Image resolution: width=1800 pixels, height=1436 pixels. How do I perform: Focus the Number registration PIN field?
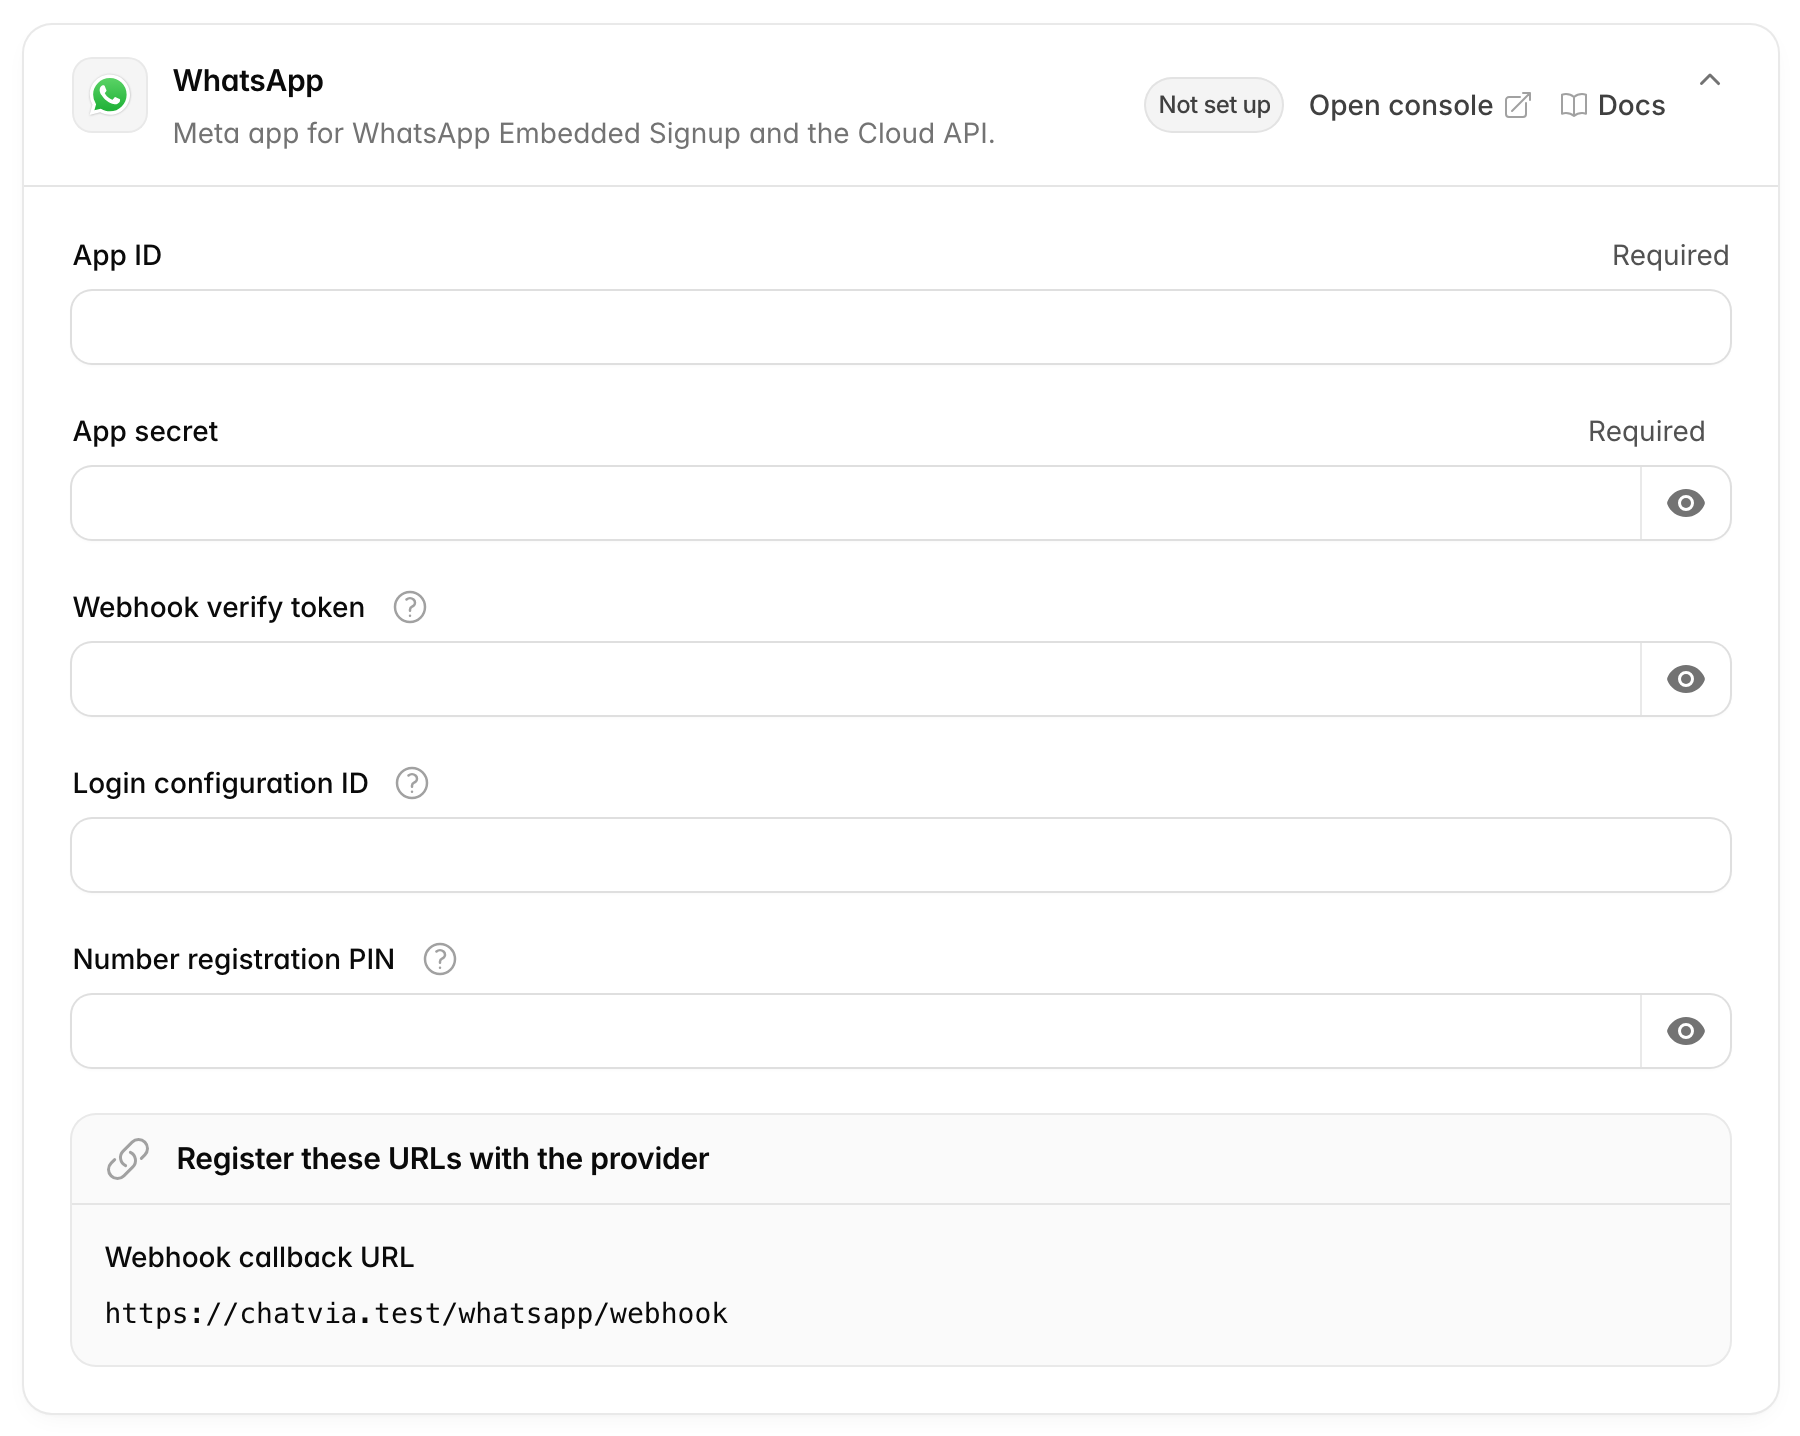point(856,1031)
